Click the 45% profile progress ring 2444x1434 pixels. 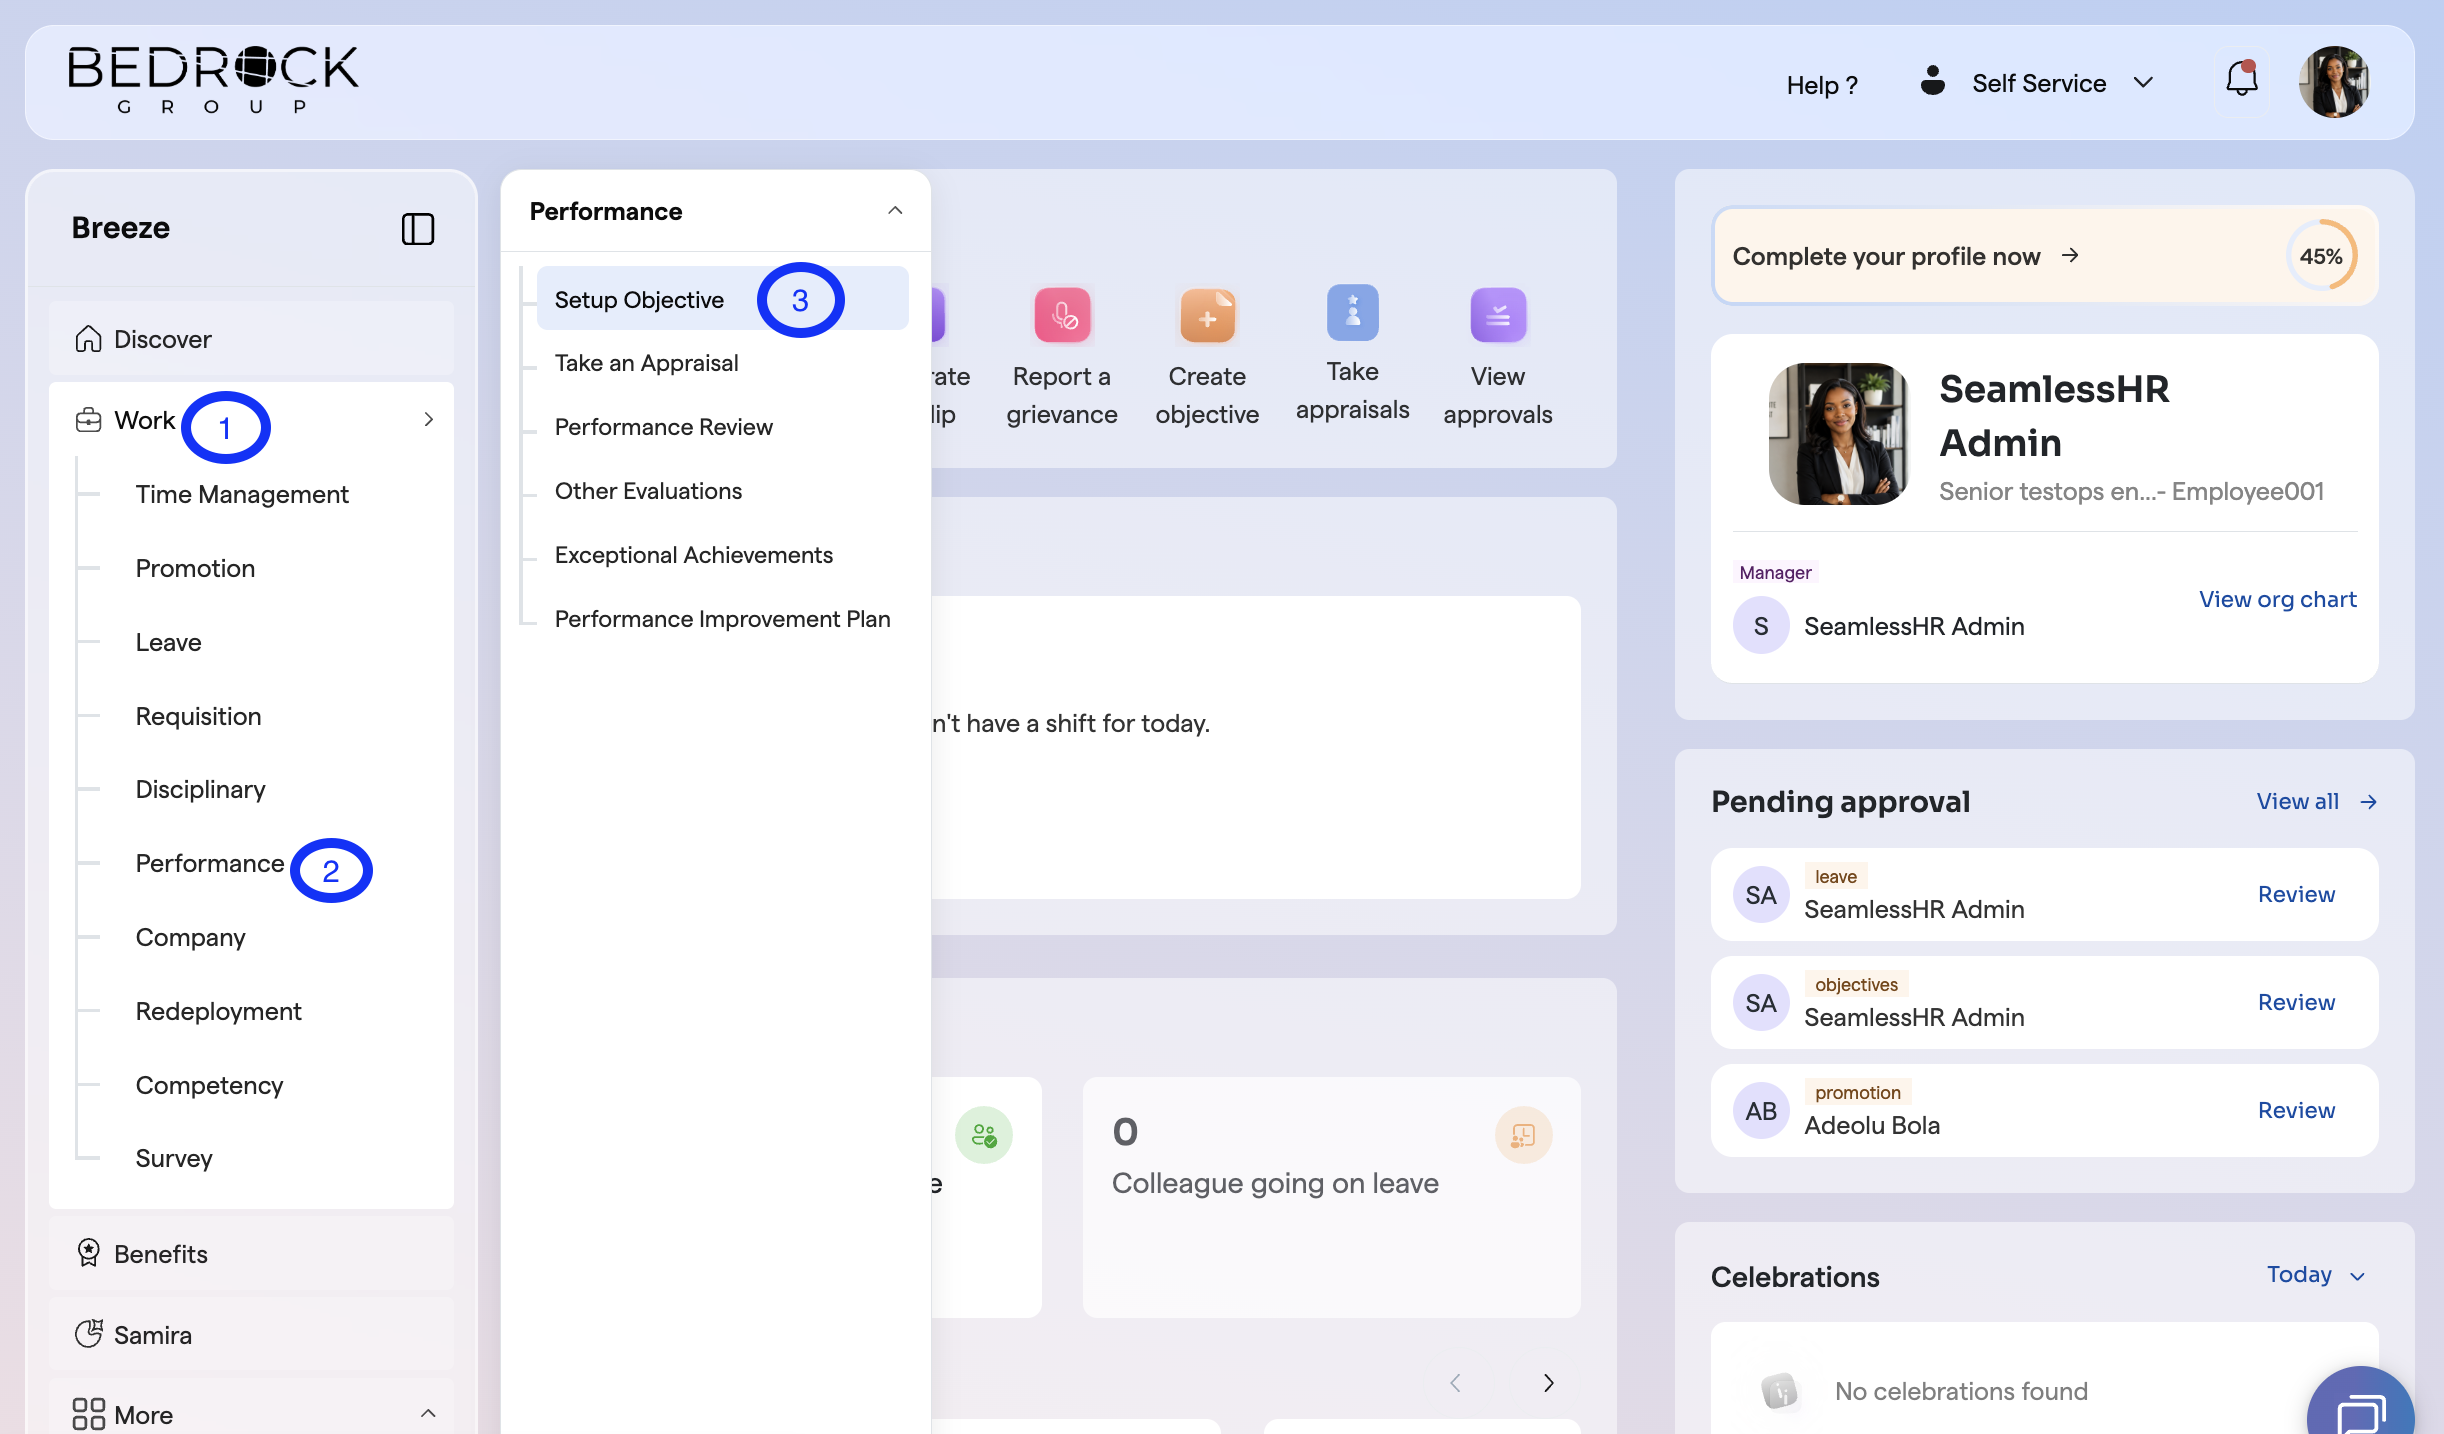pos(2321,256)
